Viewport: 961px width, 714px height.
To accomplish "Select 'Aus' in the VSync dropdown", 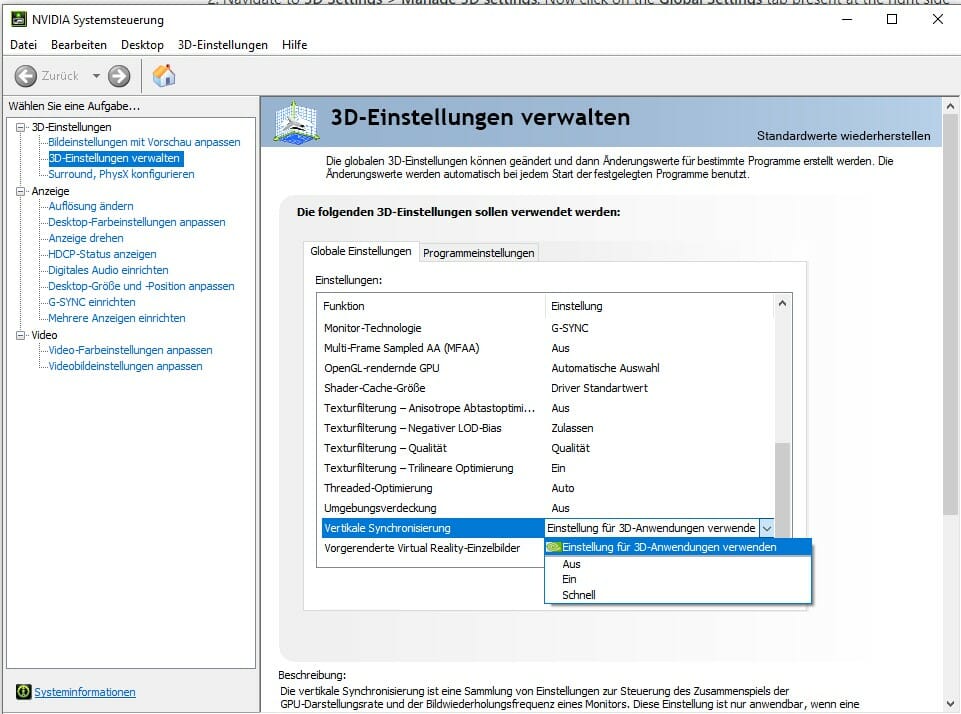I will pos(571,564).
